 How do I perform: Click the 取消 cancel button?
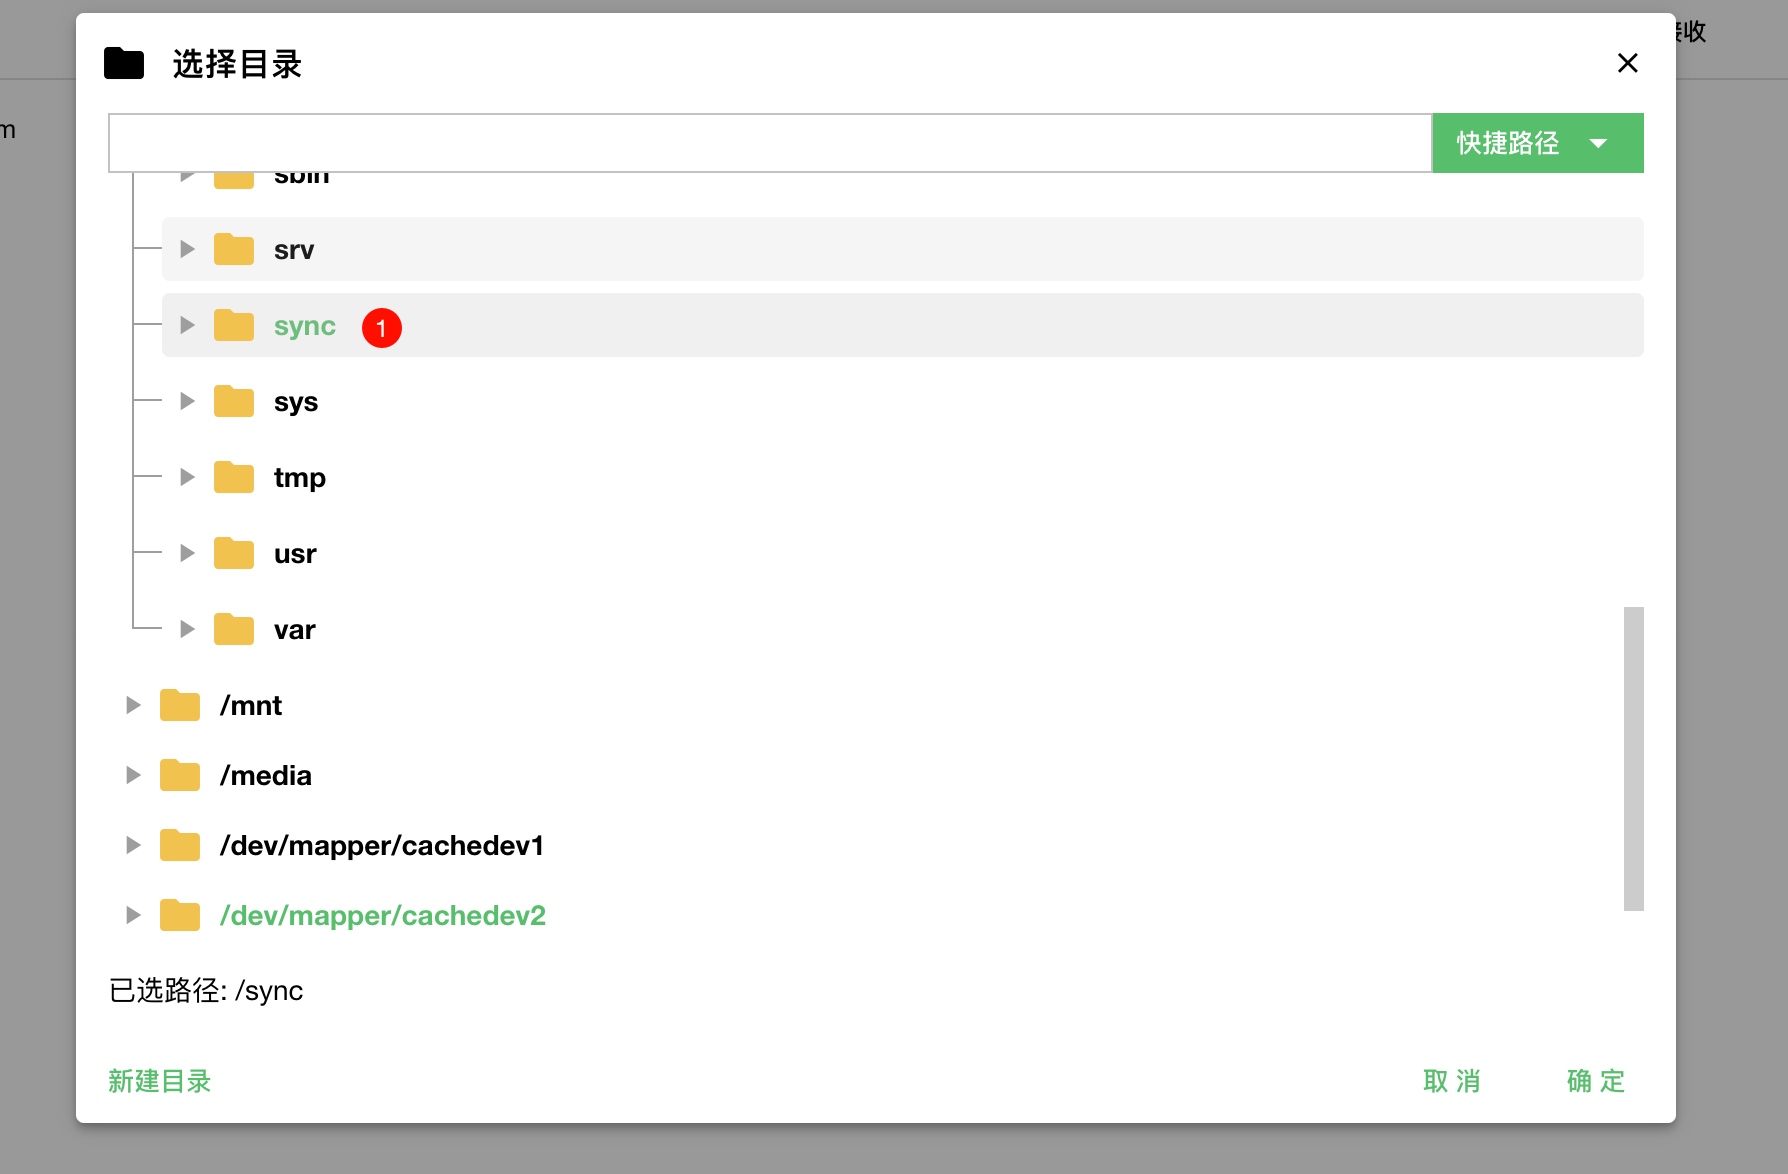[1452, 1081]
